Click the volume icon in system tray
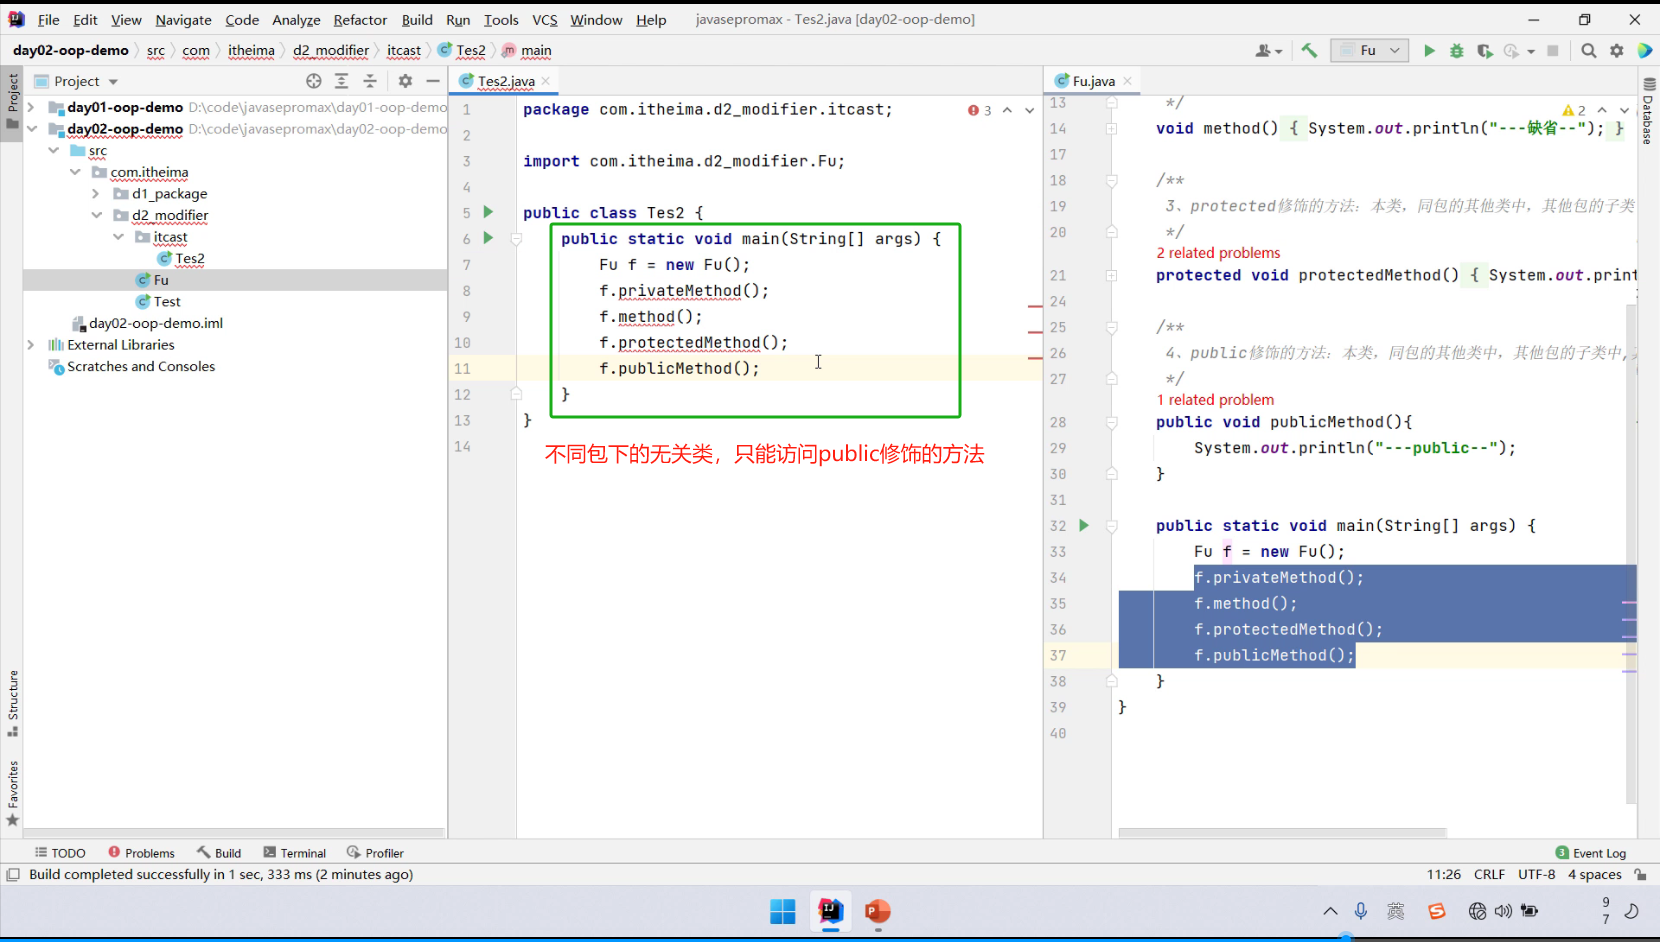 point(1503,911)
